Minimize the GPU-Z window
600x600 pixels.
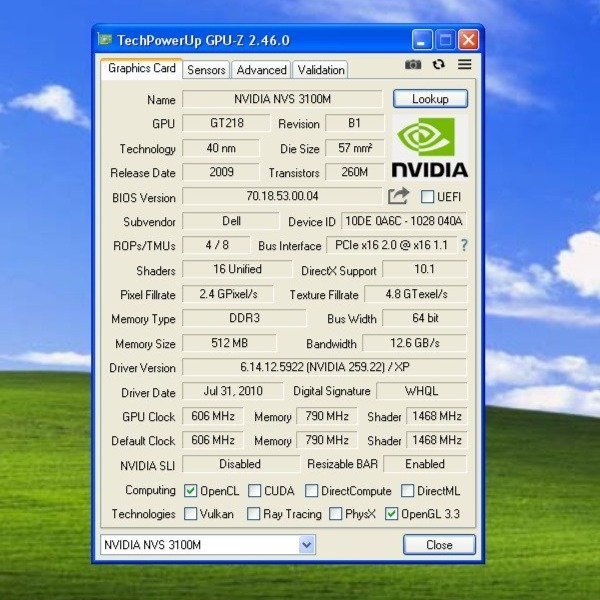pyautogui.click(x=422, y=40)
